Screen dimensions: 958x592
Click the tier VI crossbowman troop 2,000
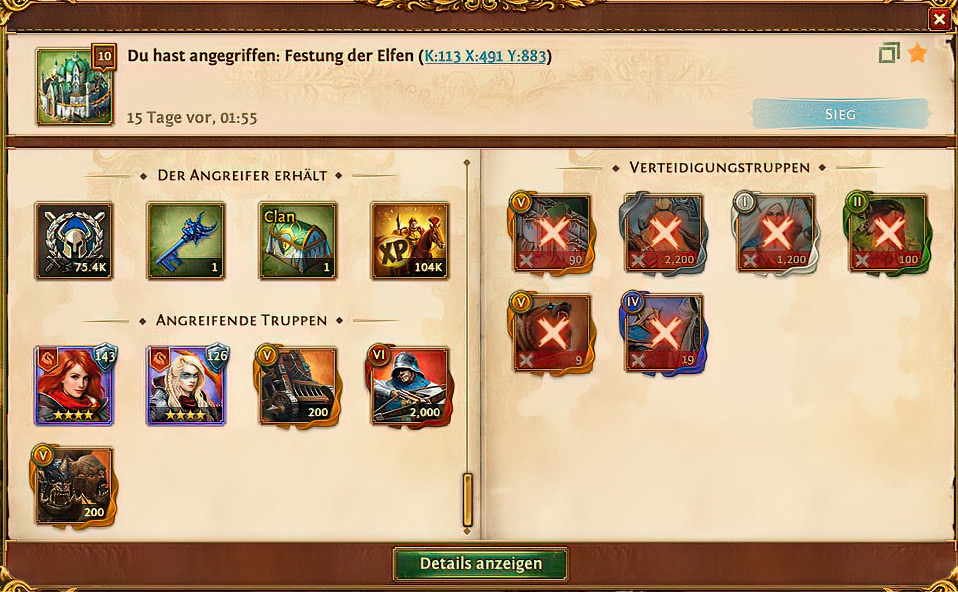410,386
